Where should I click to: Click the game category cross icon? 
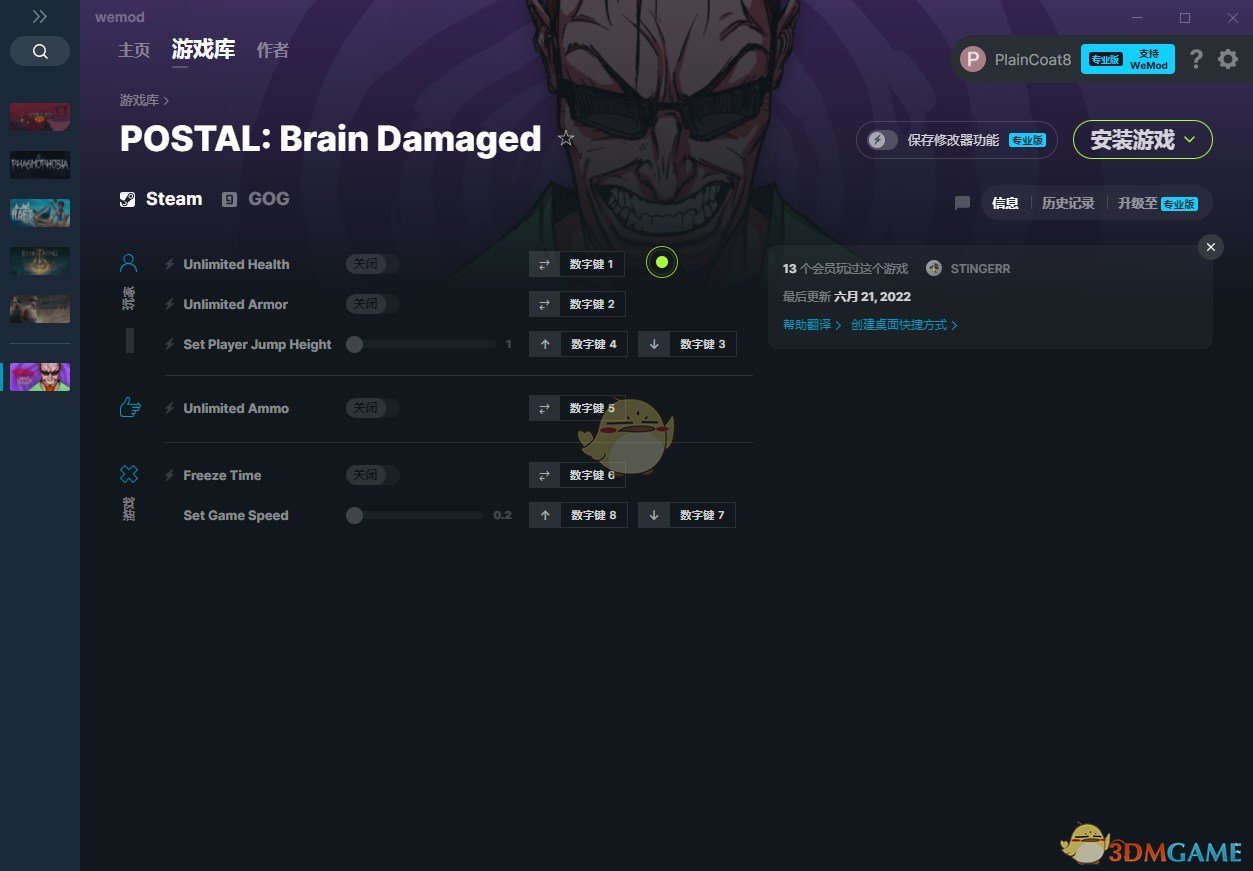pyautogui.click(x=129, y=474)
